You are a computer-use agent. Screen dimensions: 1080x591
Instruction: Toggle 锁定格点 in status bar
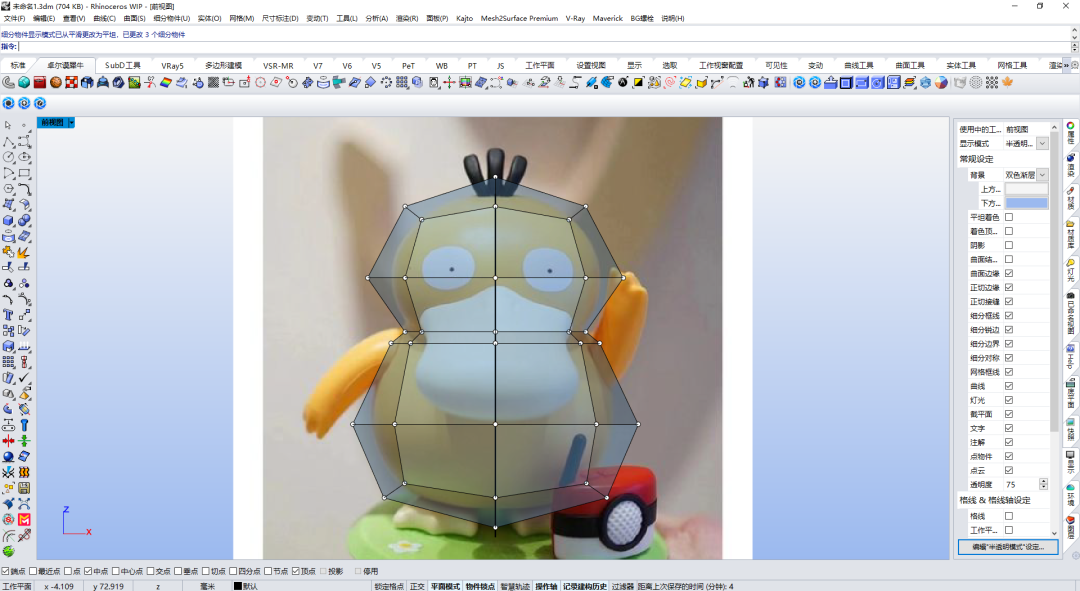click(x=389, y=586)
